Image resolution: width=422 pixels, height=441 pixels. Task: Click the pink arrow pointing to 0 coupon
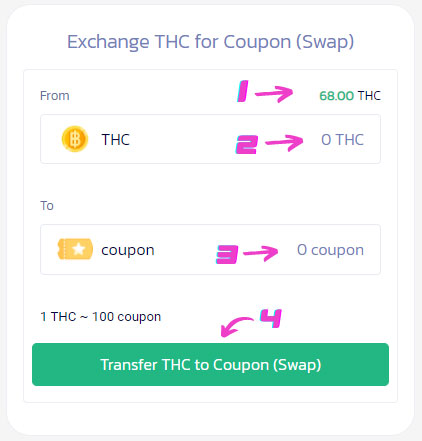point(261,254)
